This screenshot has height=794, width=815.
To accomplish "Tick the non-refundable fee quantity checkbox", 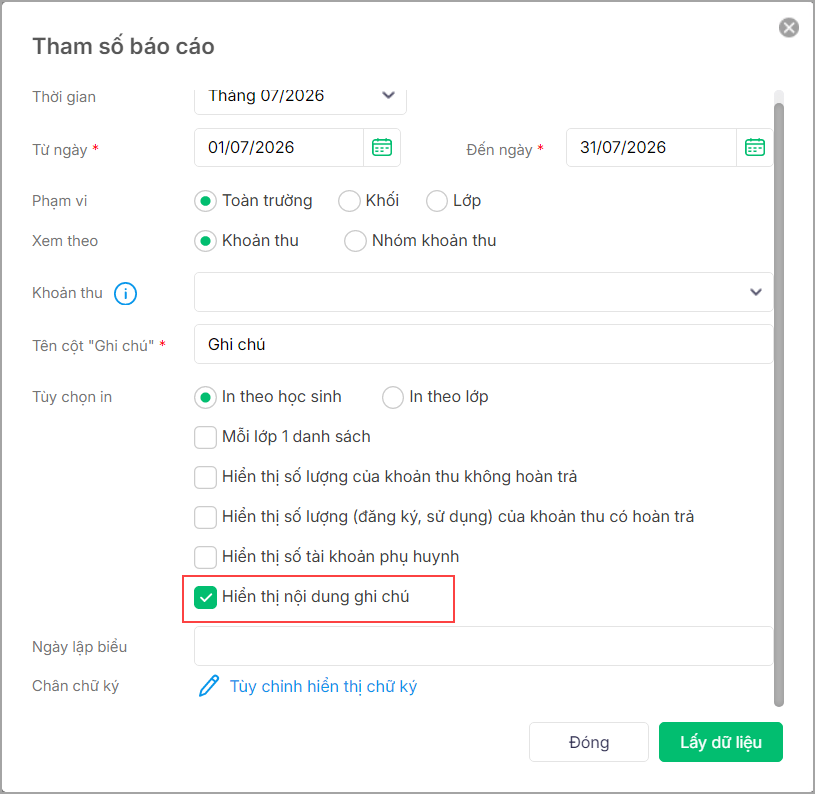I will [205, 477].
